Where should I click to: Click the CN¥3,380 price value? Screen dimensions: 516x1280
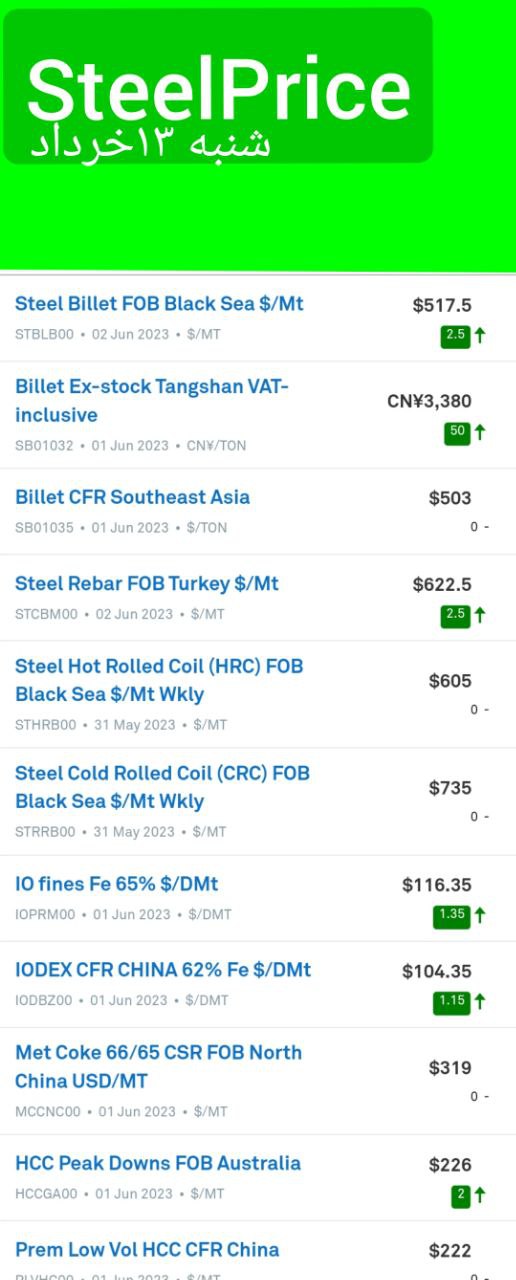(x=430, y=402)
